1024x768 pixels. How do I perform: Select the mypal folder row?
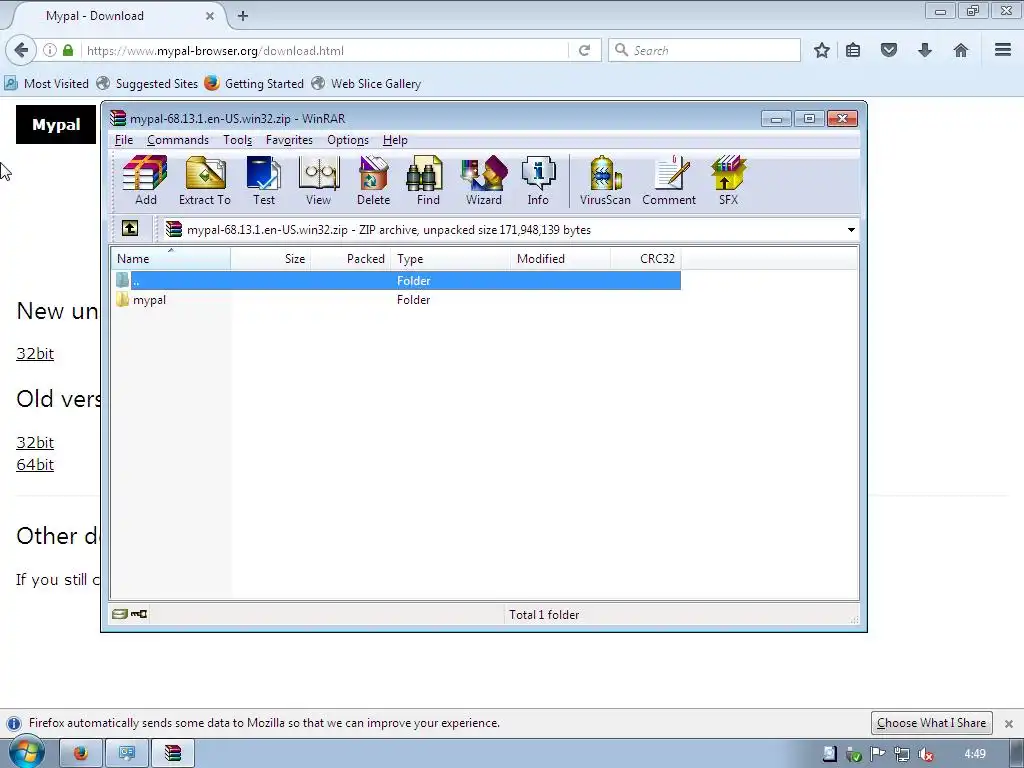pyautogui.click(x=396, y=300)
